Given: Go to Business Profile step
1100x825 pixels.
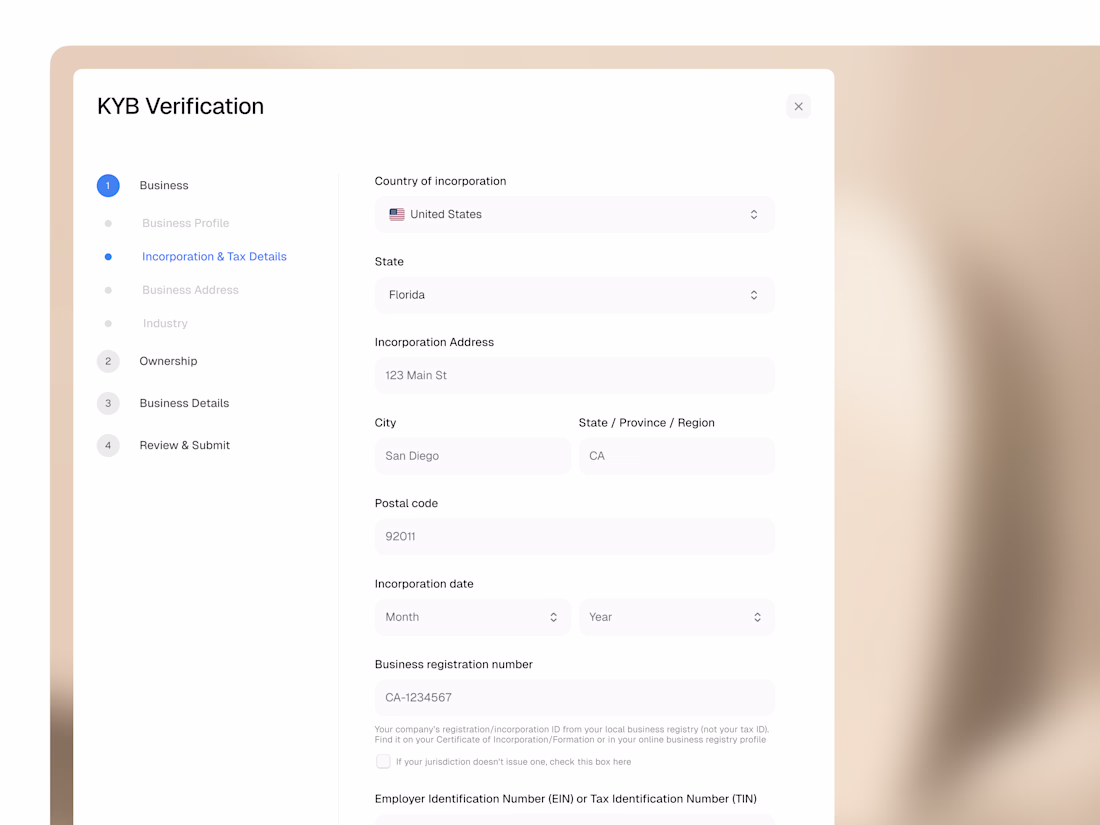Looking at the screenshot, I should [x=185, y=223].
